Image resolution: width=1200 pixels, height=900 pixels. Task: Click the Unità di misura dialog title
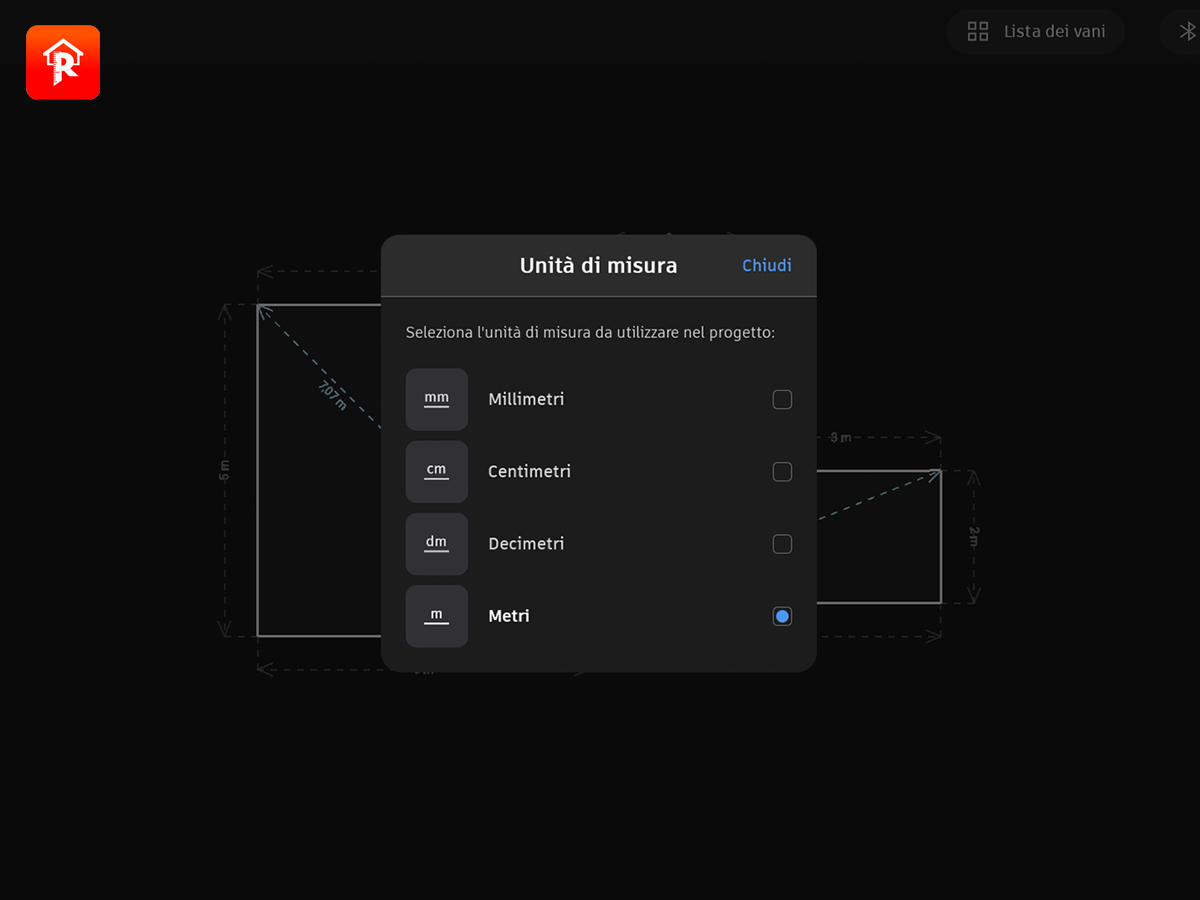pos(598,265)
